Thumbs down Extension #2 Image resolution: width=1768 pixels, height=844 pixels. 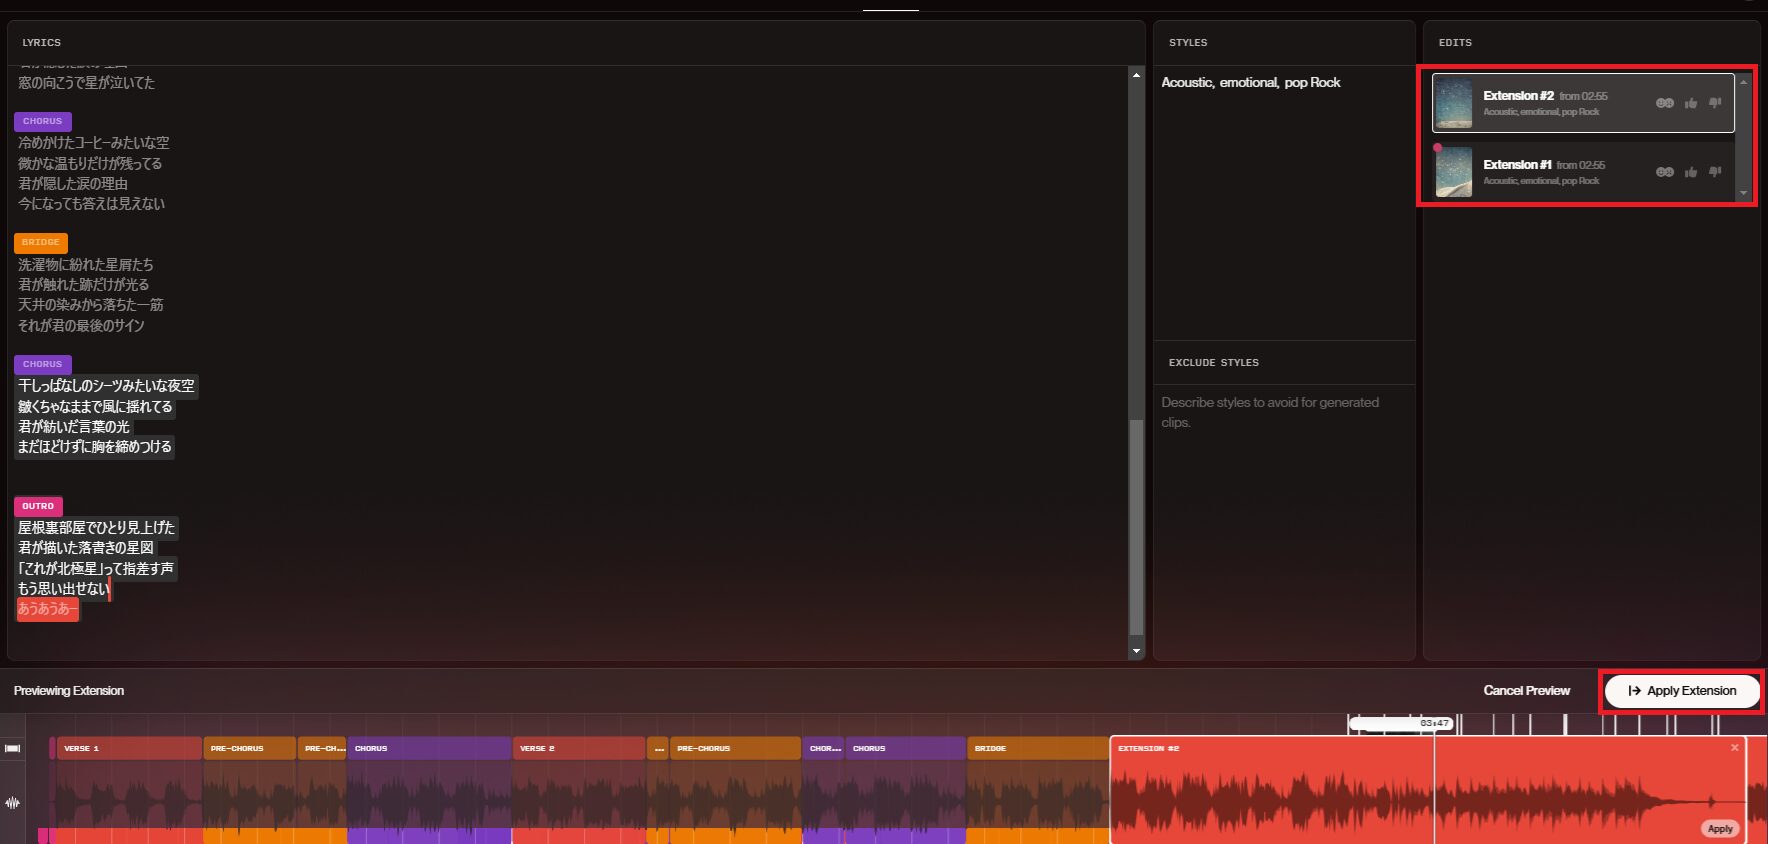pyautogui.click(x=1715, y=103)
